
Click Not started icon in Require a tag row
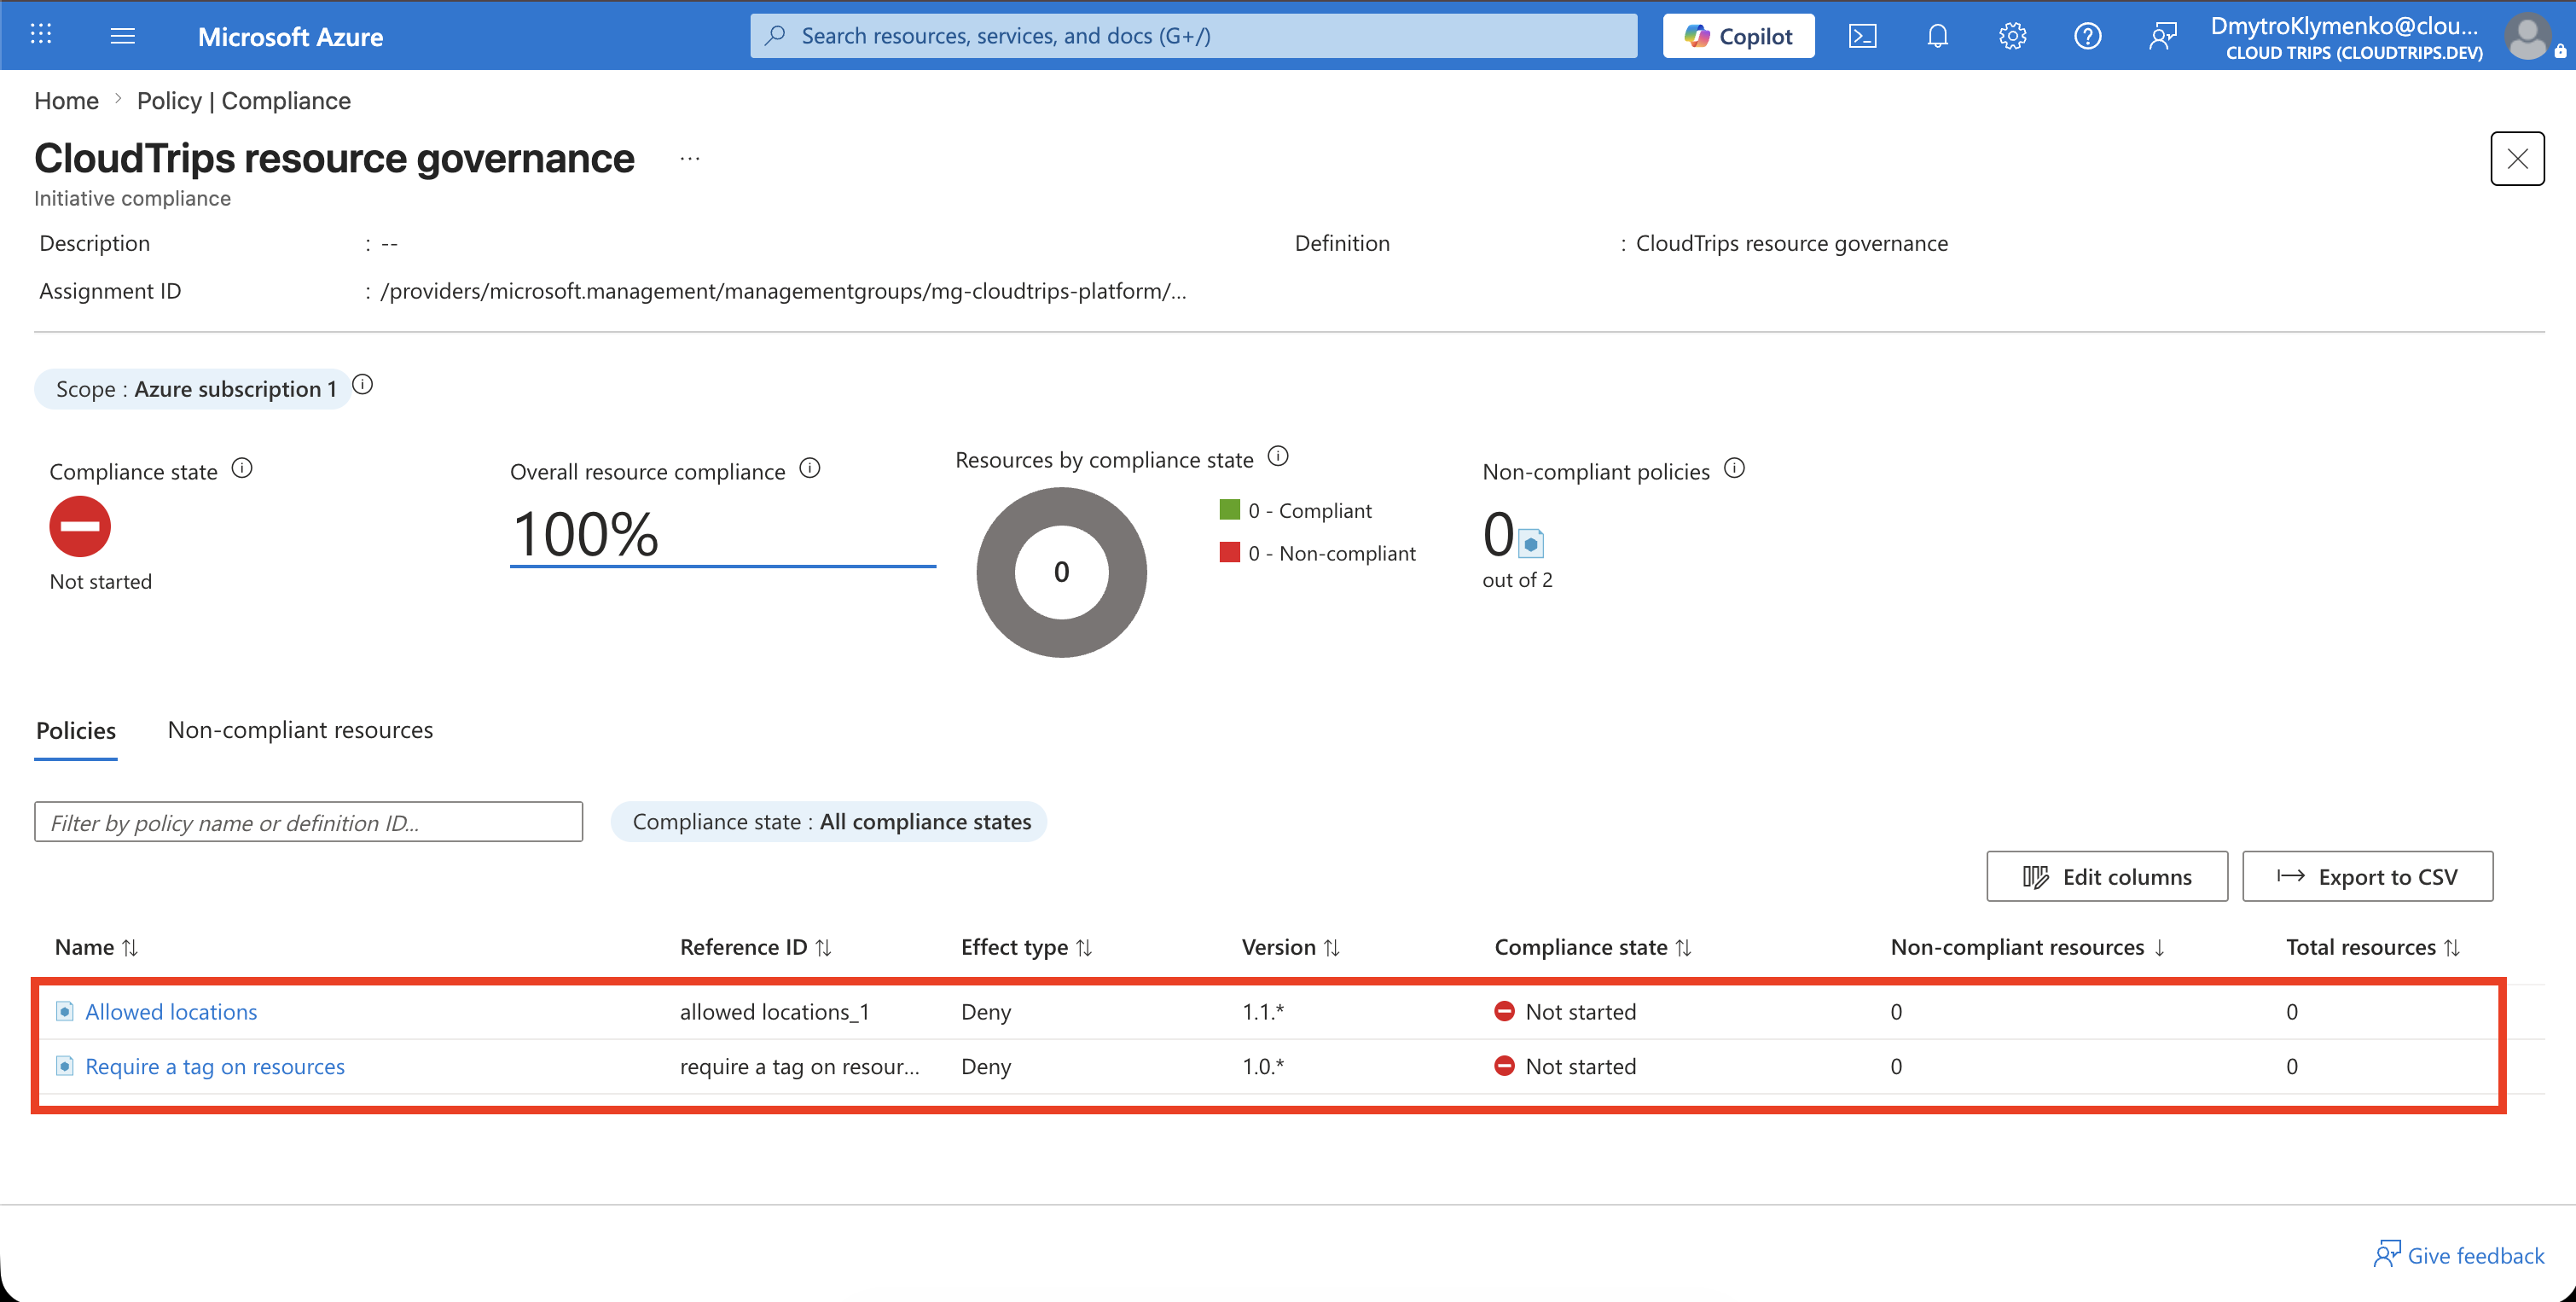1504,1066
